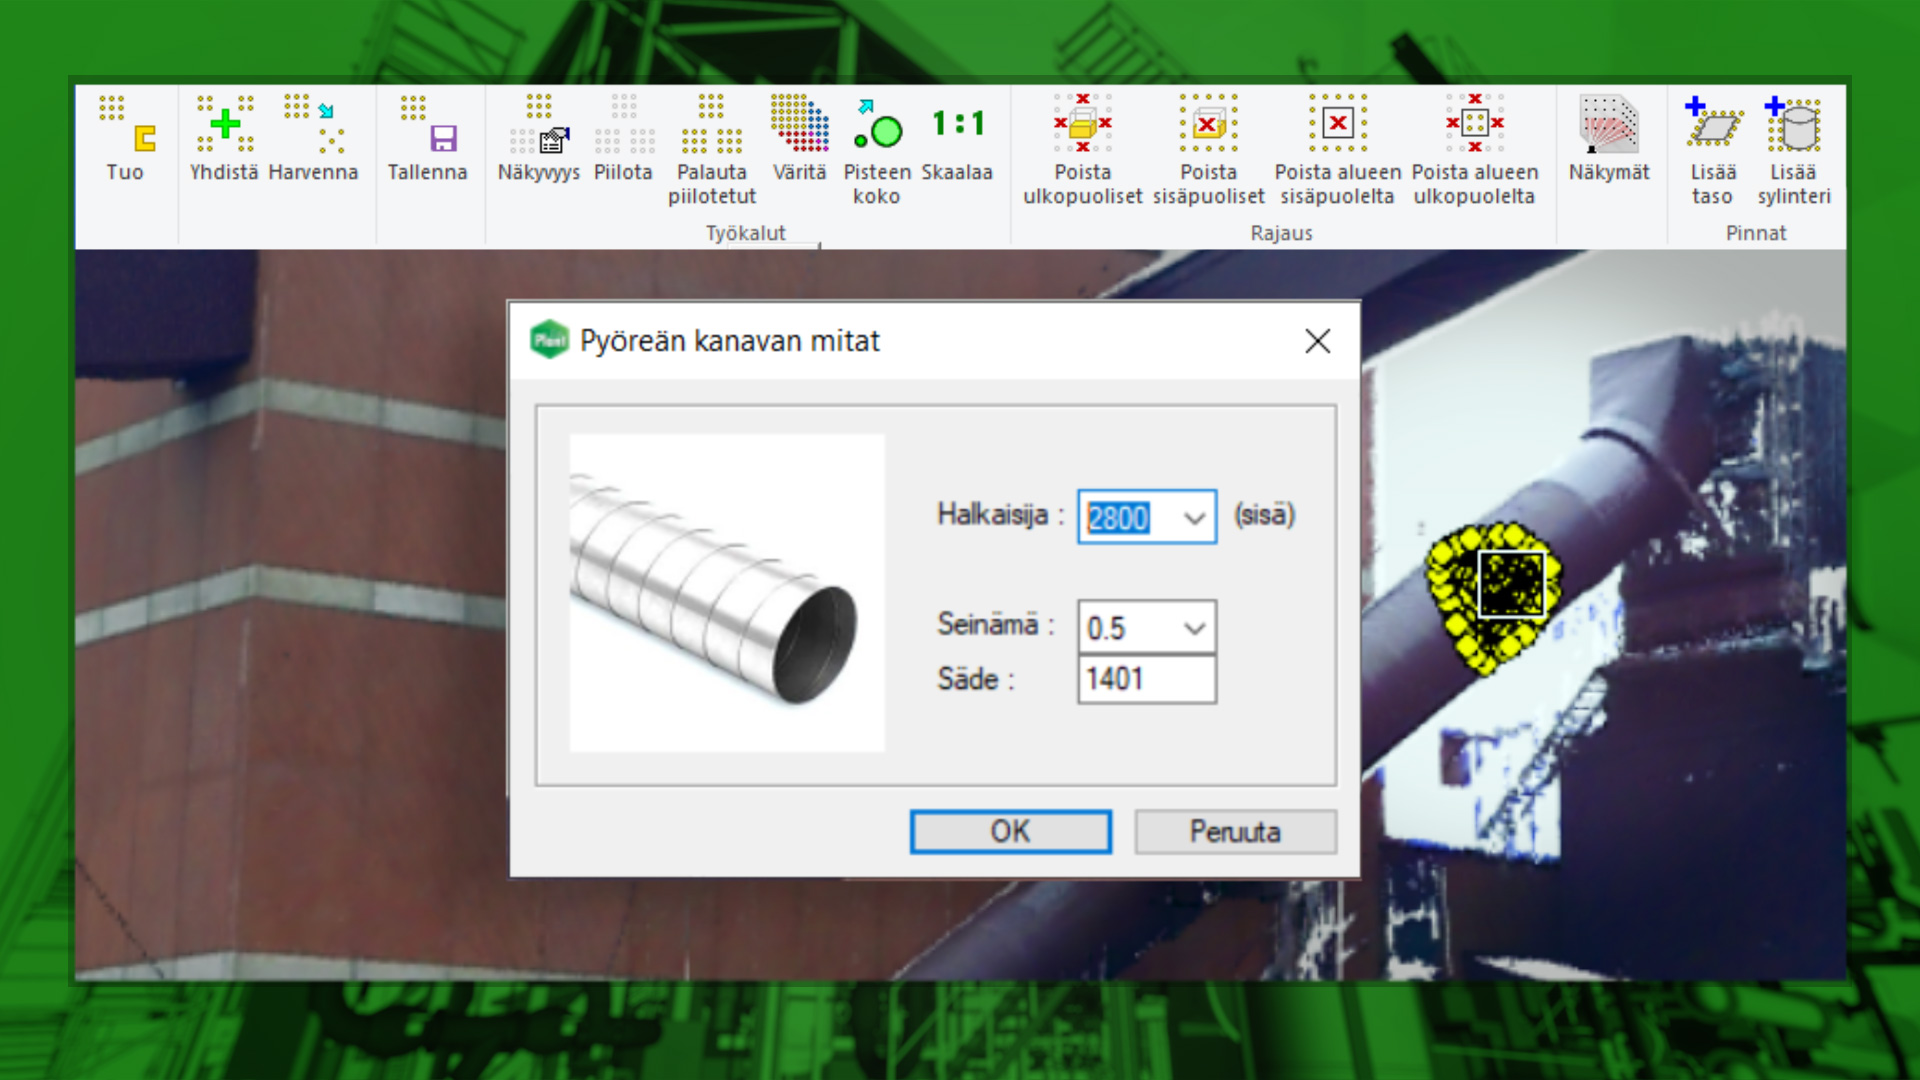Image resolution: width=1920 pixels, height=1080 pixels.
Task: Confirm the dialog with OK
Action: [1010, 832]
